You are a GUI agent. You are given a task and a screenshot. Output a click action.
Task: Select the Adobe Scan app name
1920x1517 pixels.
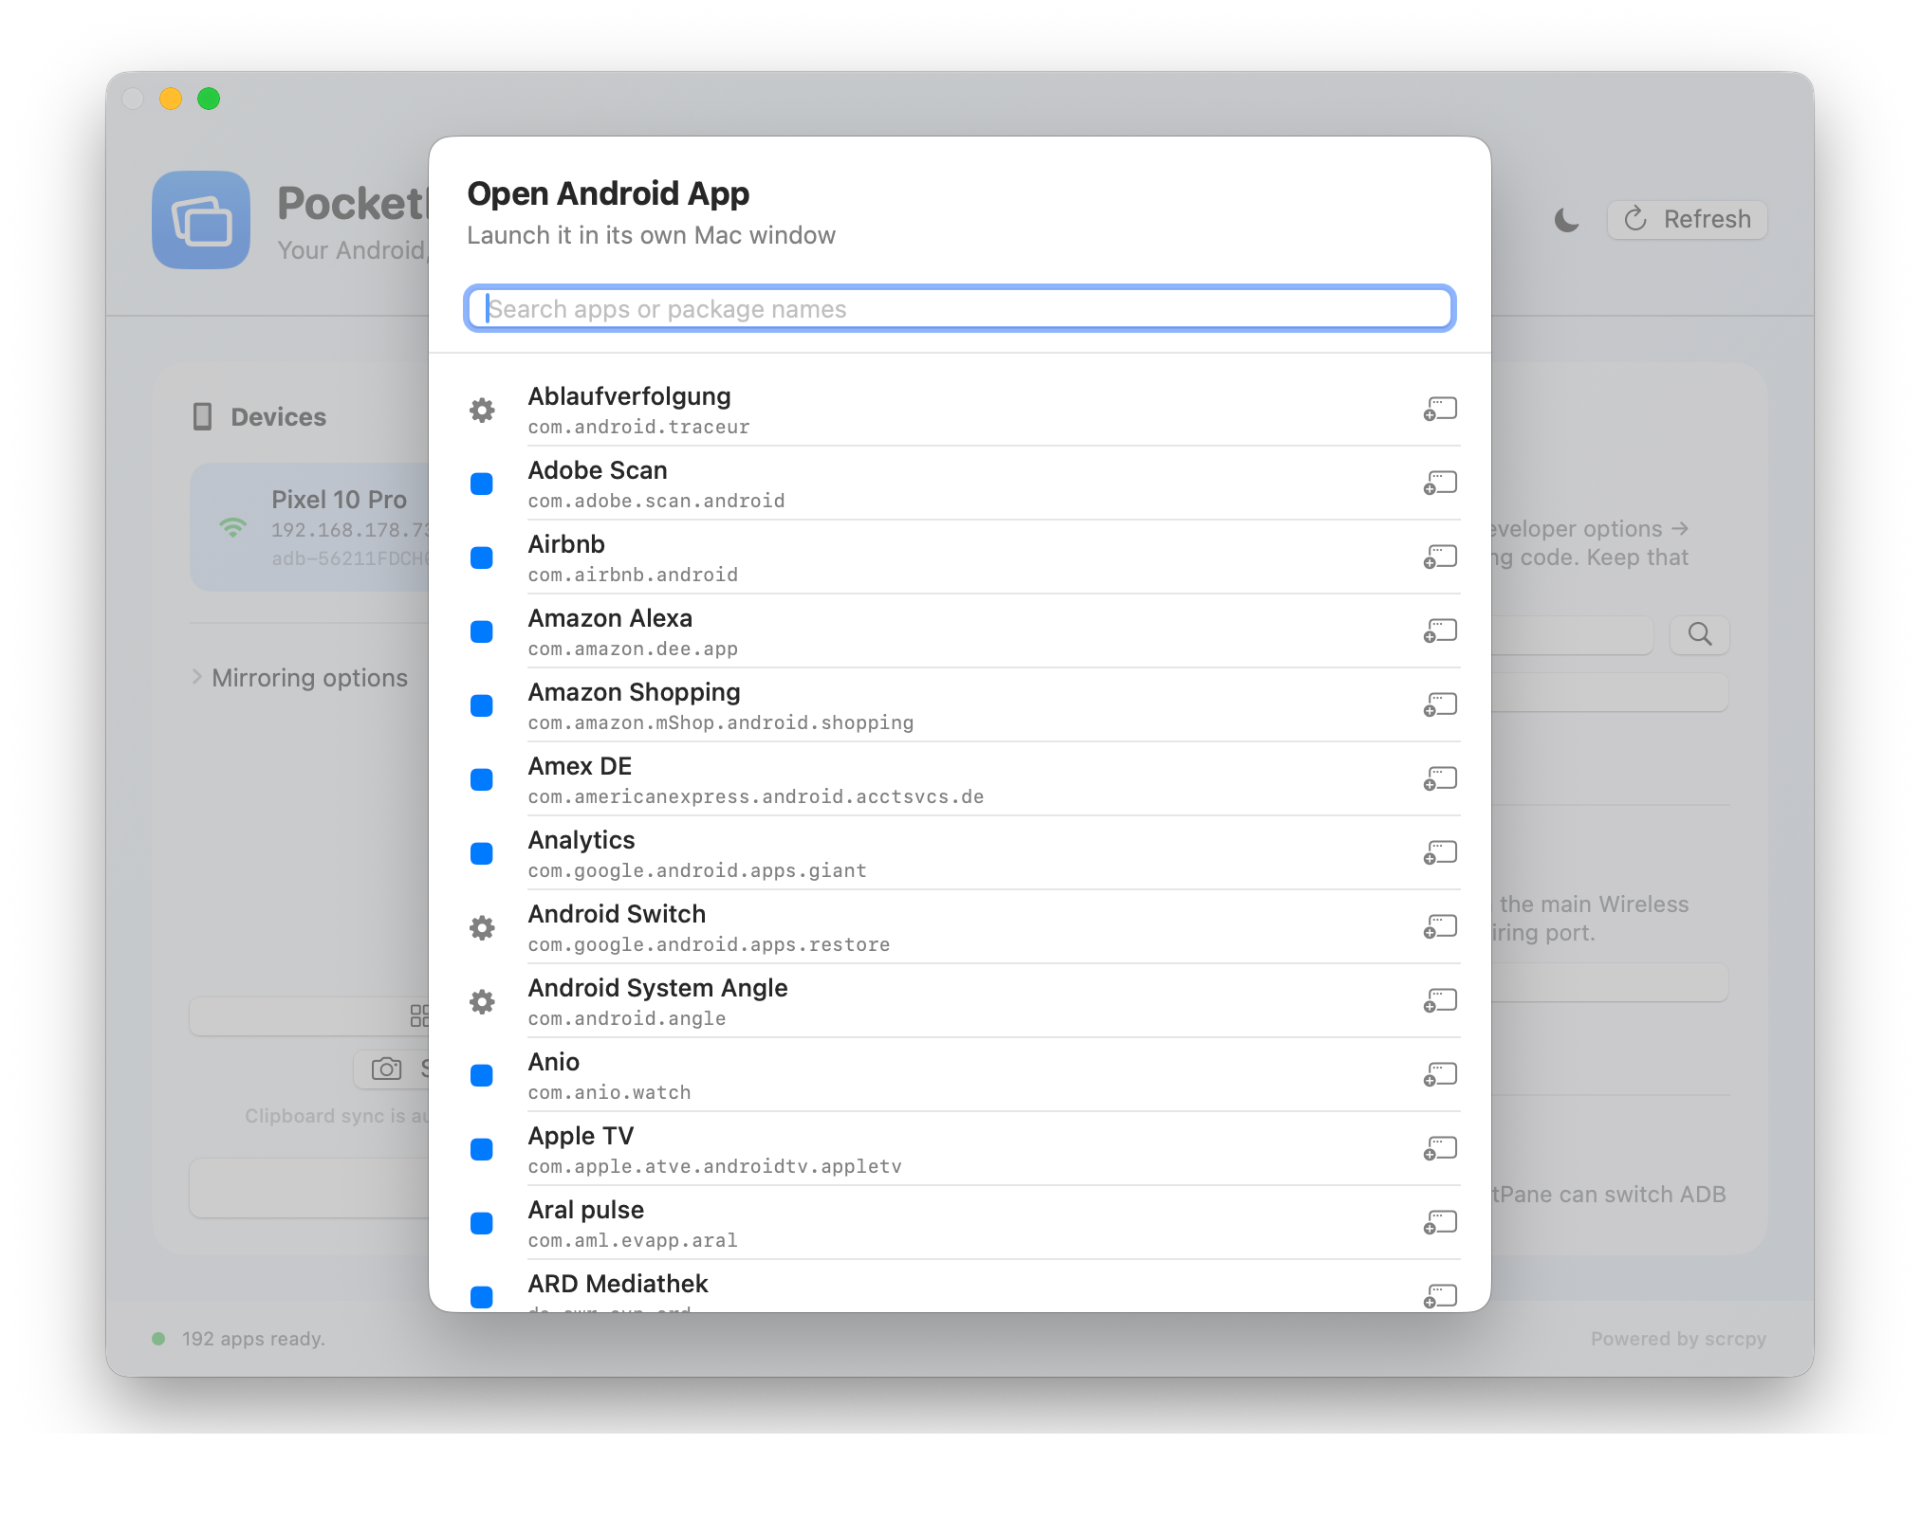click(597, 470)
